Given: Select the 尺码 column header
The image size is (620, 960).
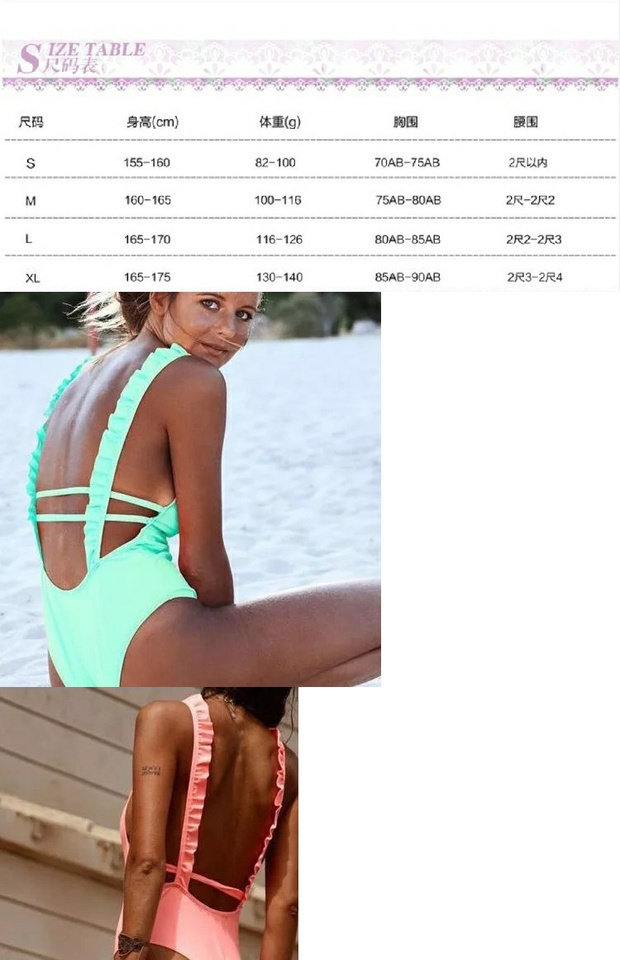Looking at the screenshot, I should (x=31, y=122).
